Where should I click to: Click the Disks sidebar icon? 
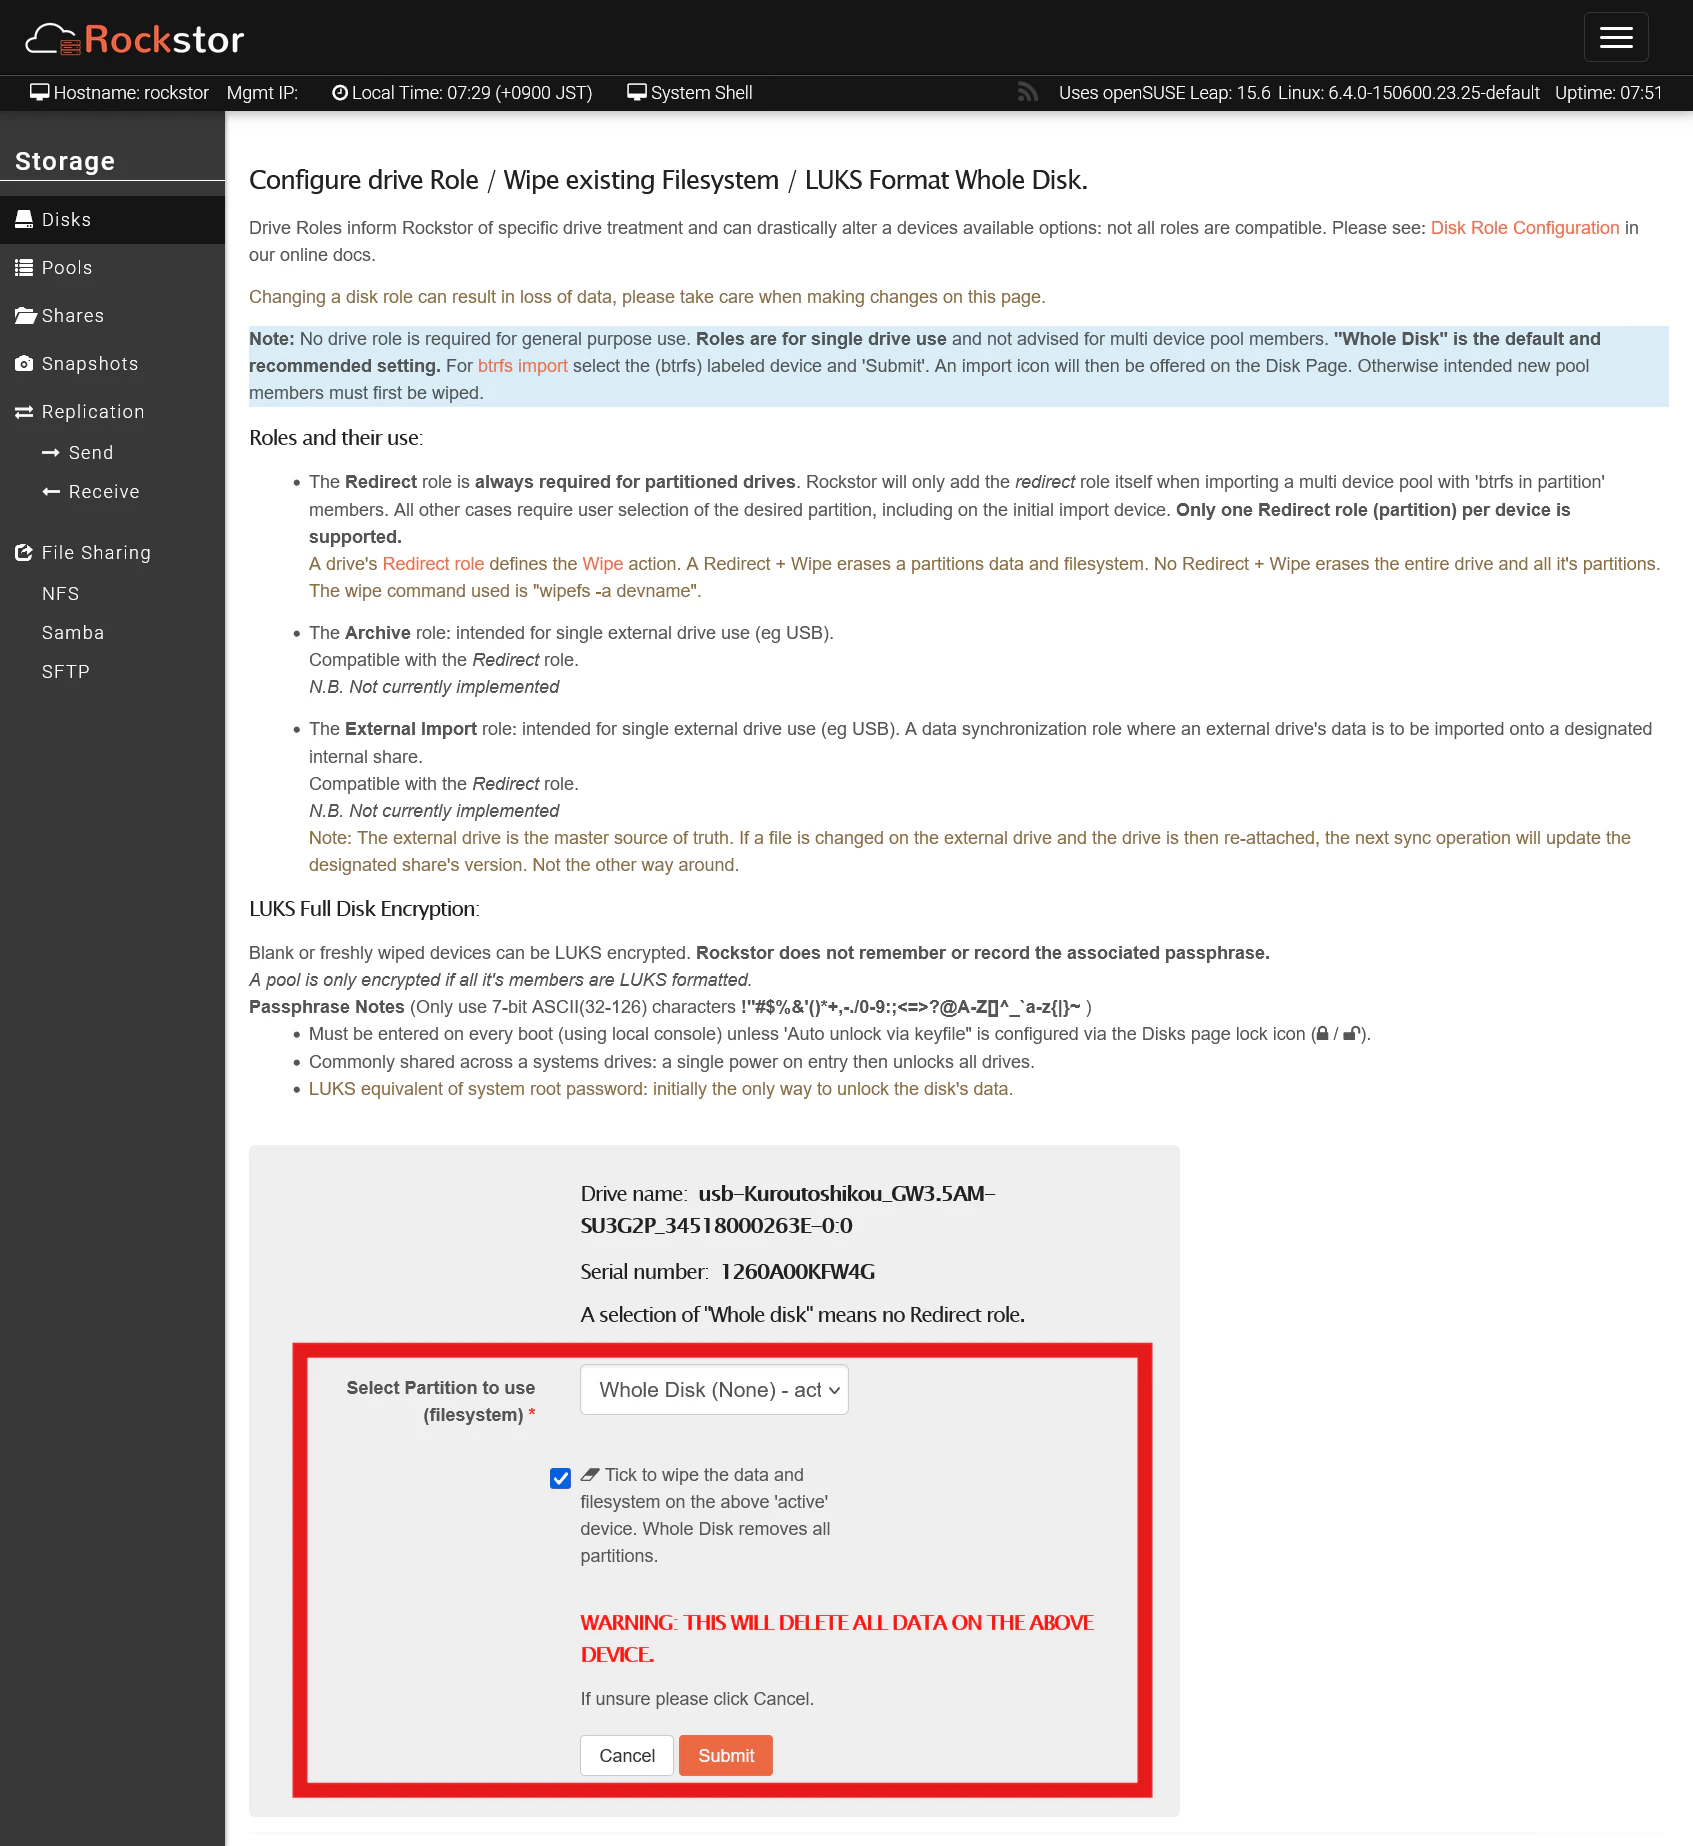24,219
